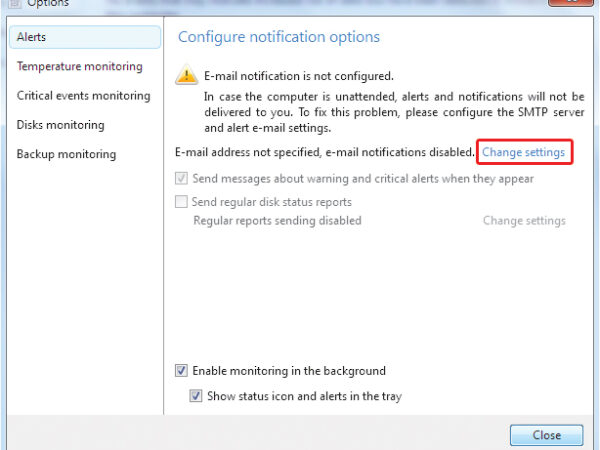Screen dimensions: 600x450
Task: Click Regular reports sending disabled text
Action: (x=277, y=220)
